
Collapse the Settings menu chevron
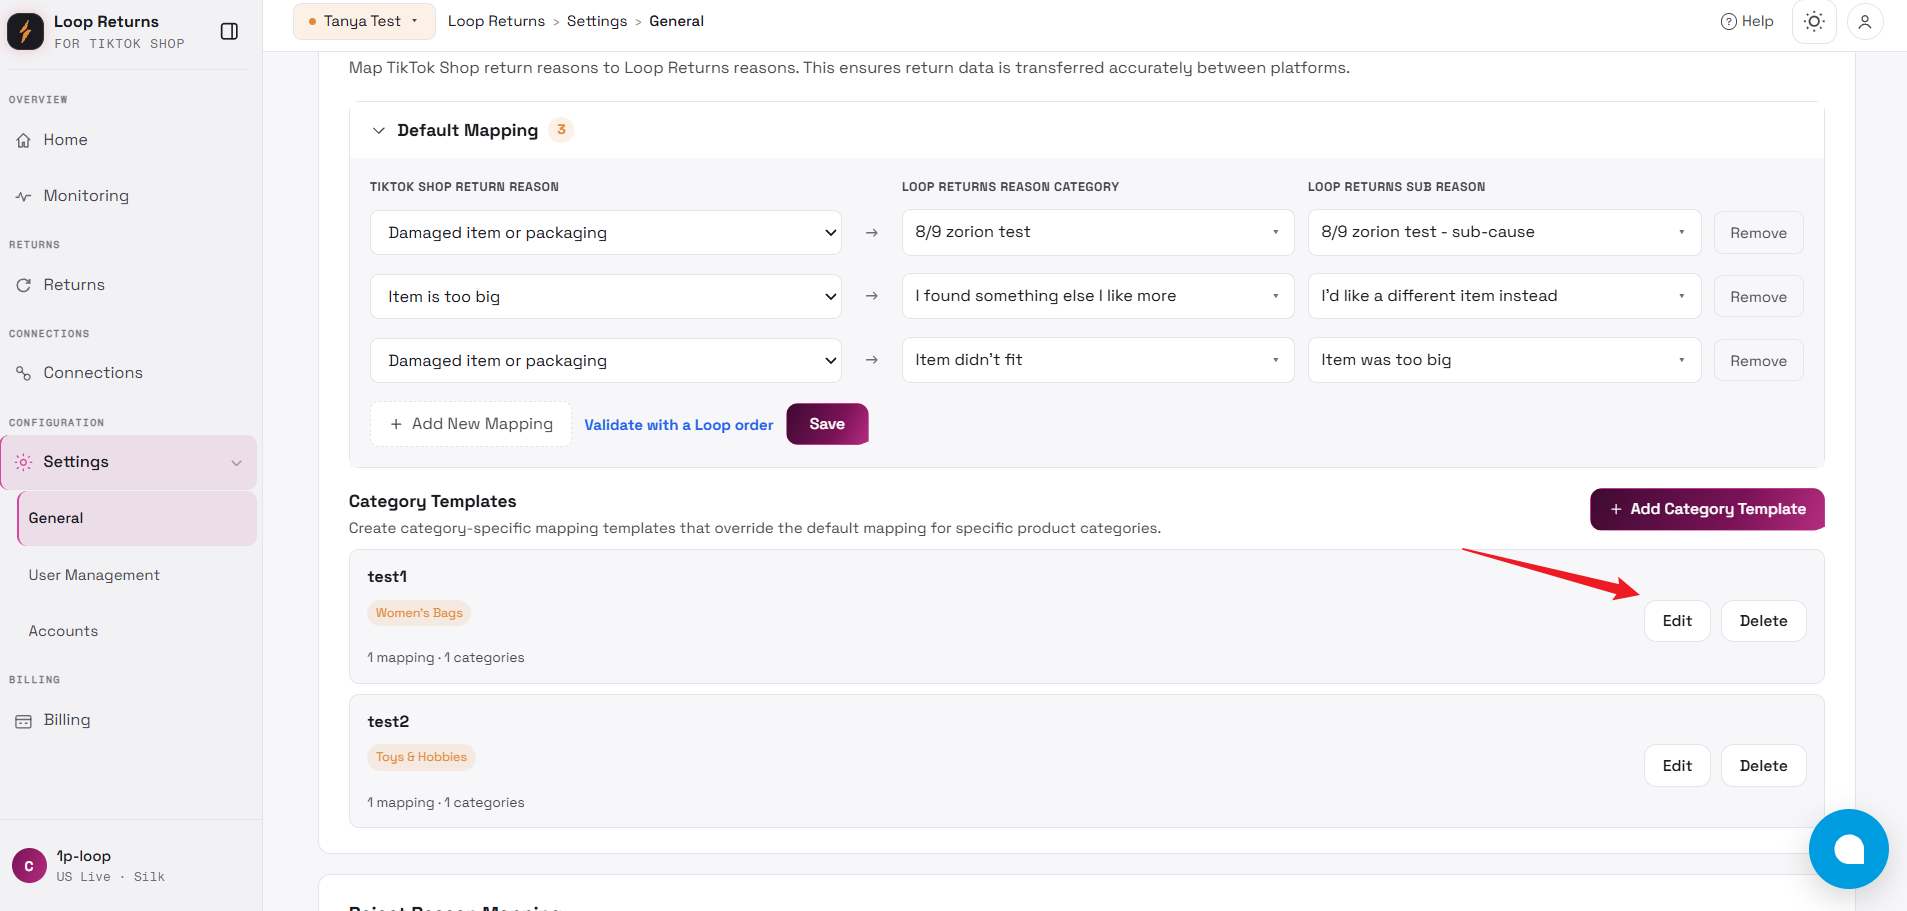point(236,463)
